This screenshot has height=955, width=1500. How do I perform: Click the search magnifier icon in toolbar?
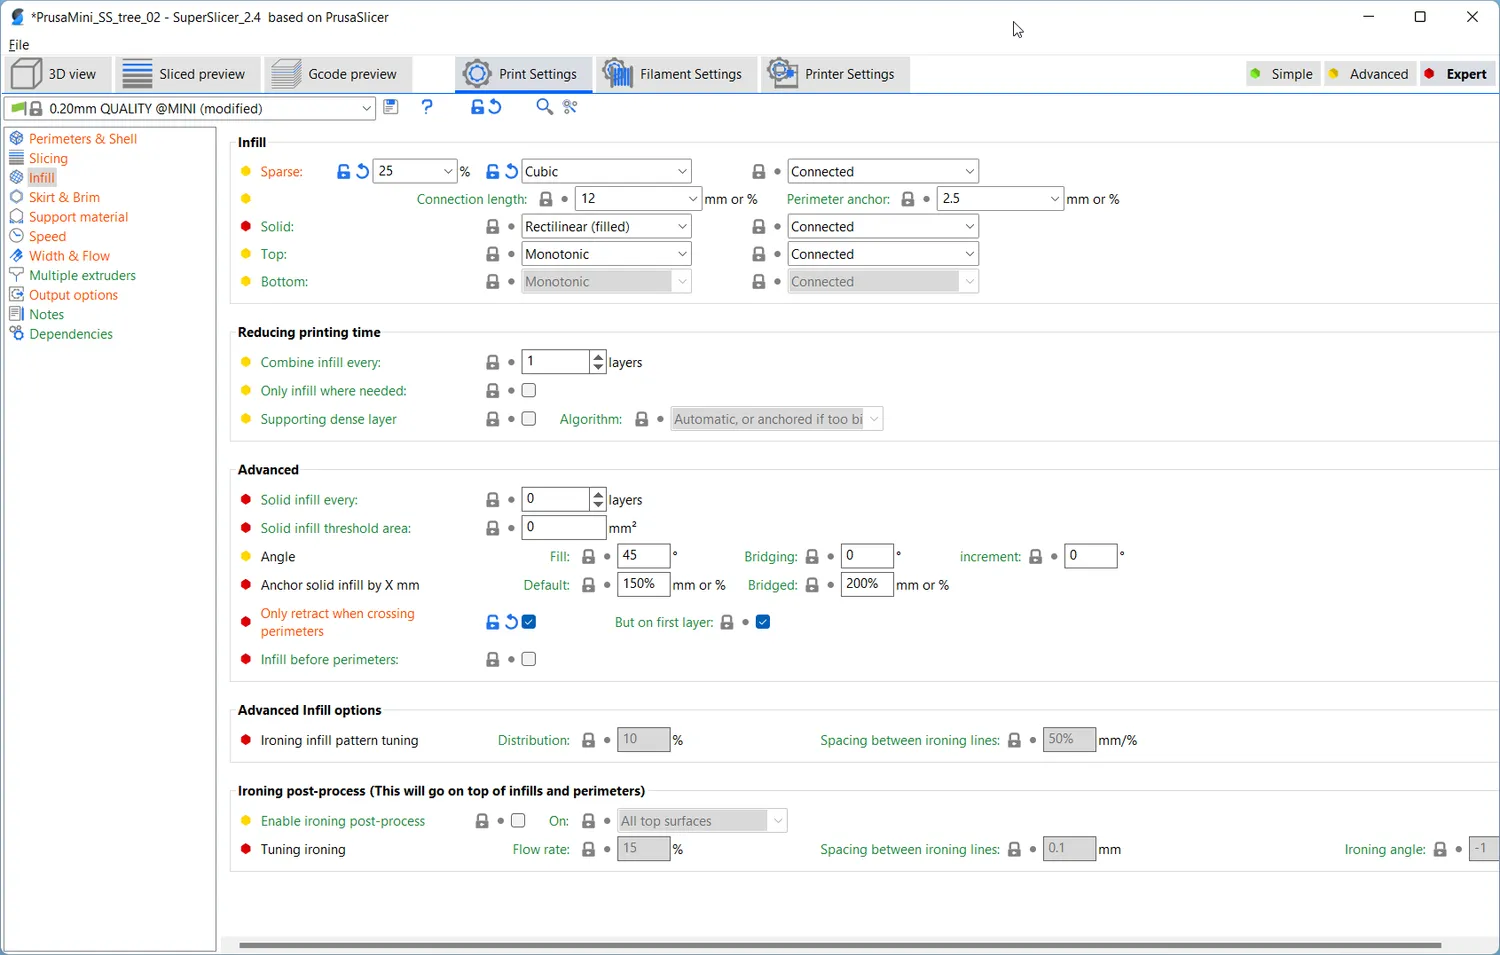point(544,107)
